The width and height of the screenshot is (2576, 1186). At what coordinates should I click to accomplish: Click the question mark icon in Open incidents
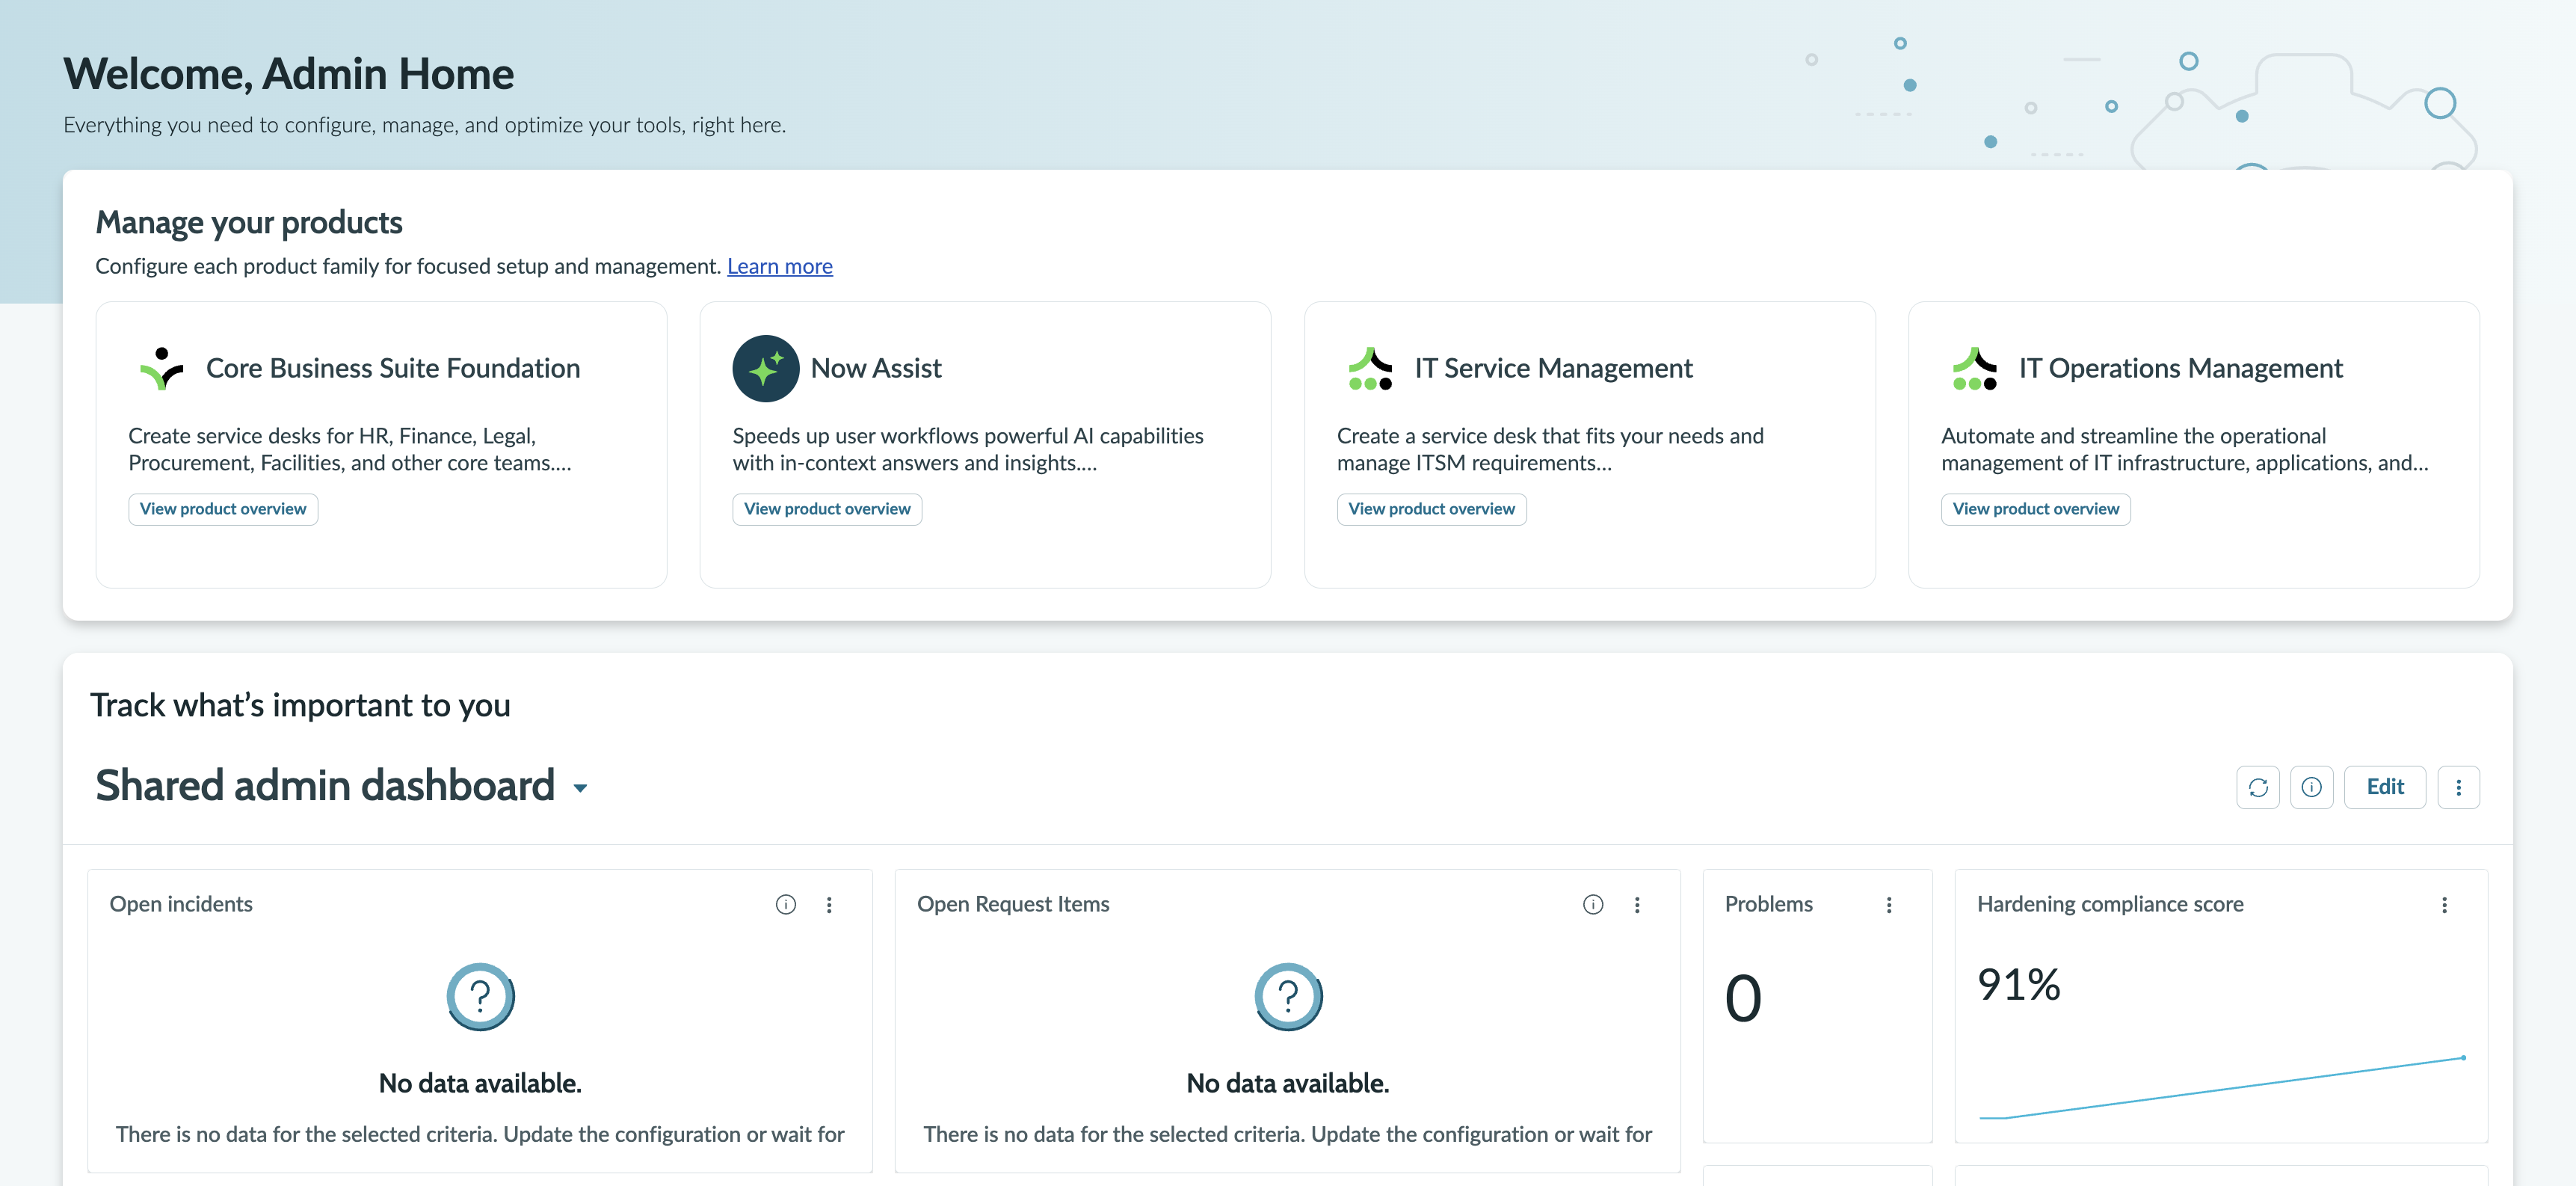(480, 996)
